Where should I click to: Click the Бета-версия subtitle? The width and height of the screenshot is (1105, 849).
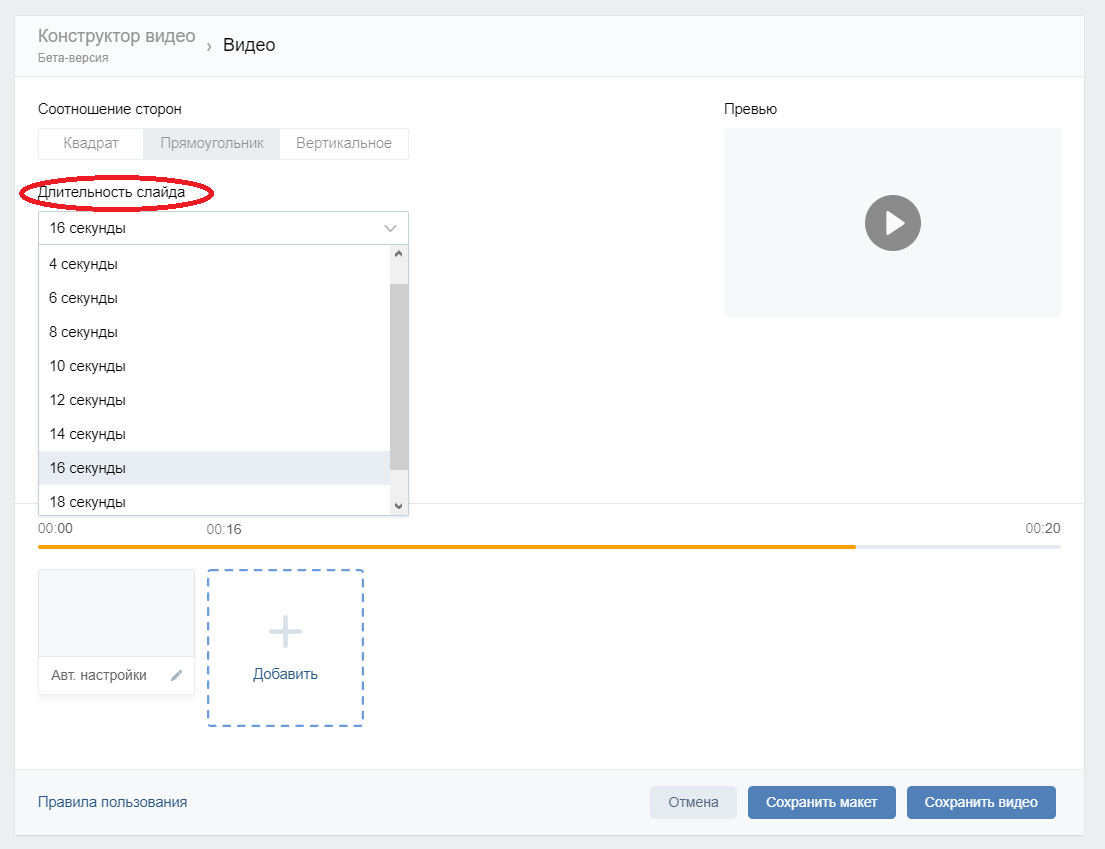click(x=73, y=58)
